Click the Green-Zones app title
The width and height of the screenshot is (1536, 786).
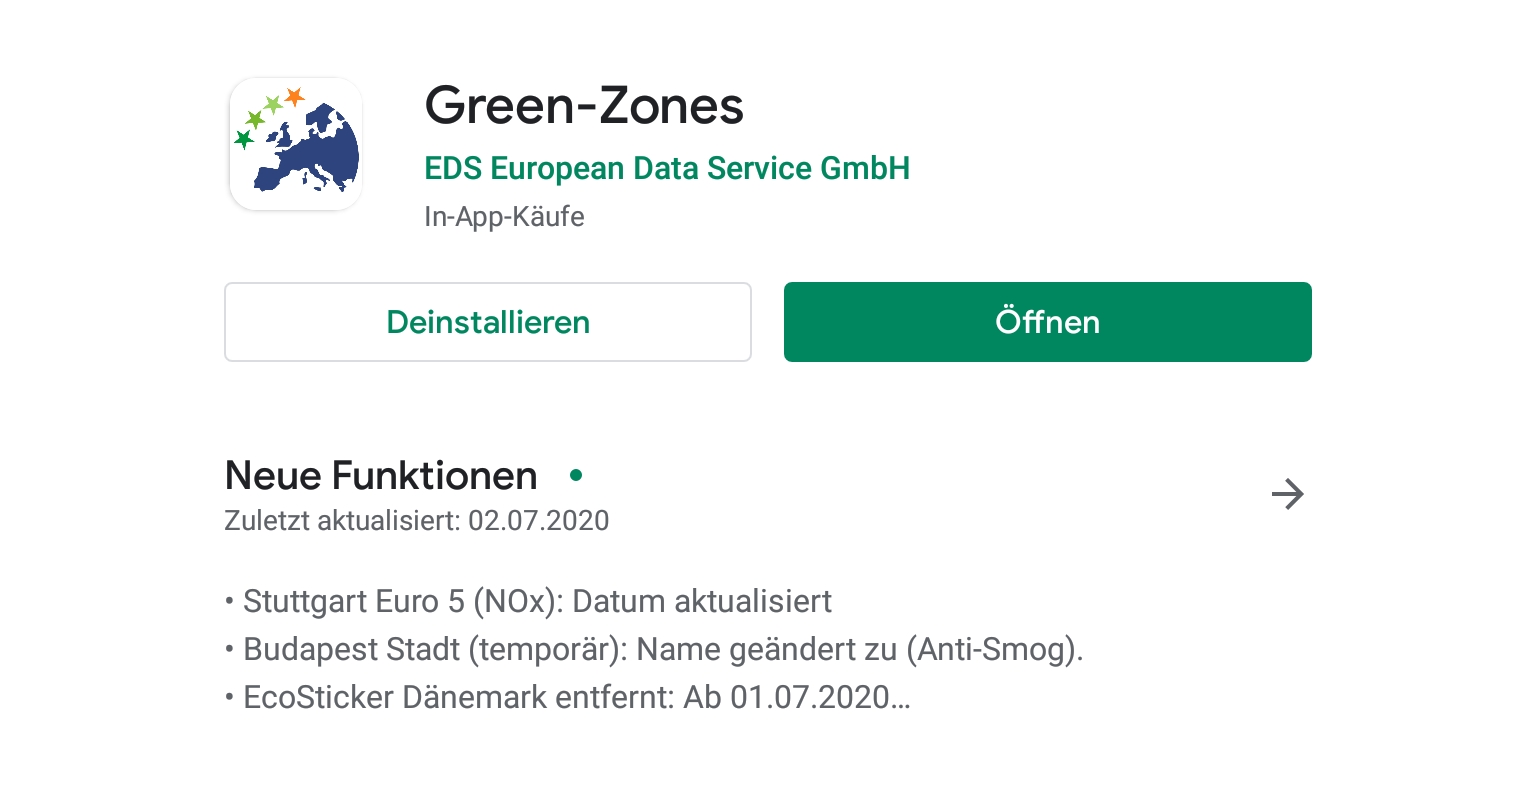[x=584, y=106]
